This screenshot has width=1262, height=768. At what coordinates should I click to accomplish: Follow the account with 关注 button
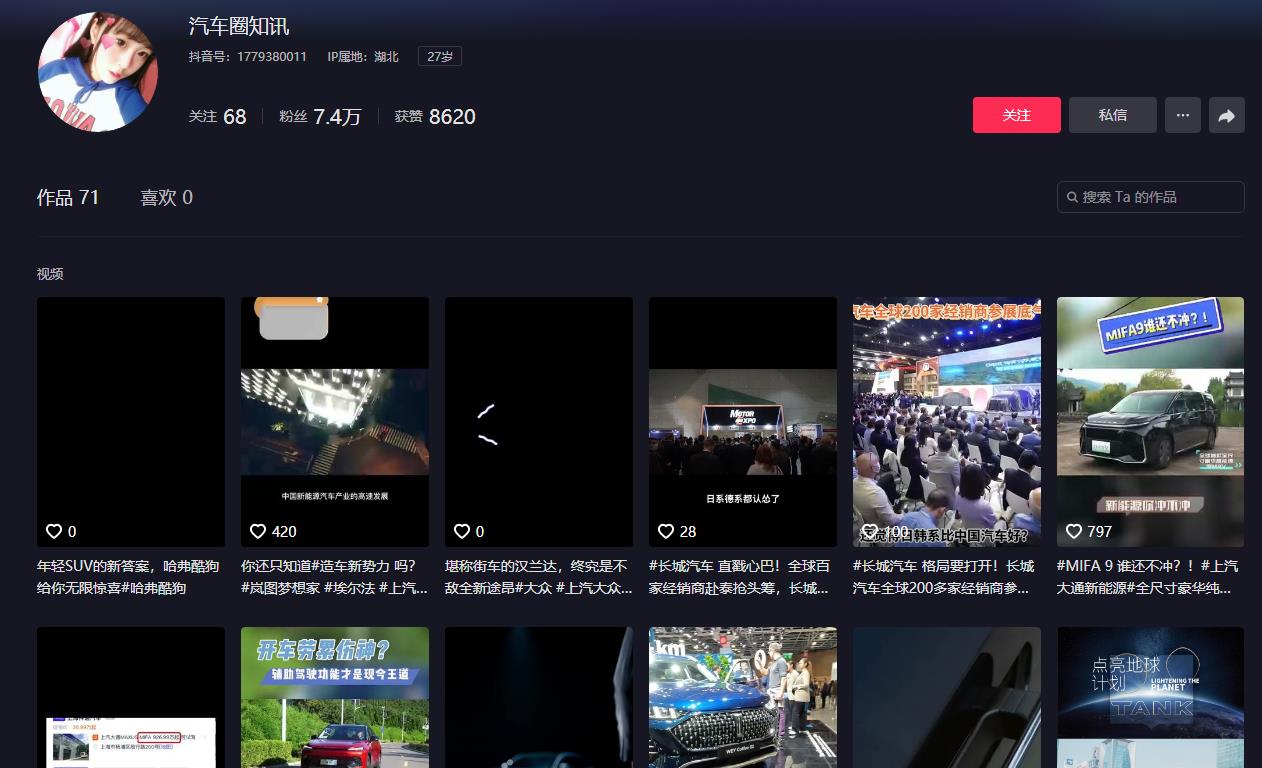(1017, 115)
